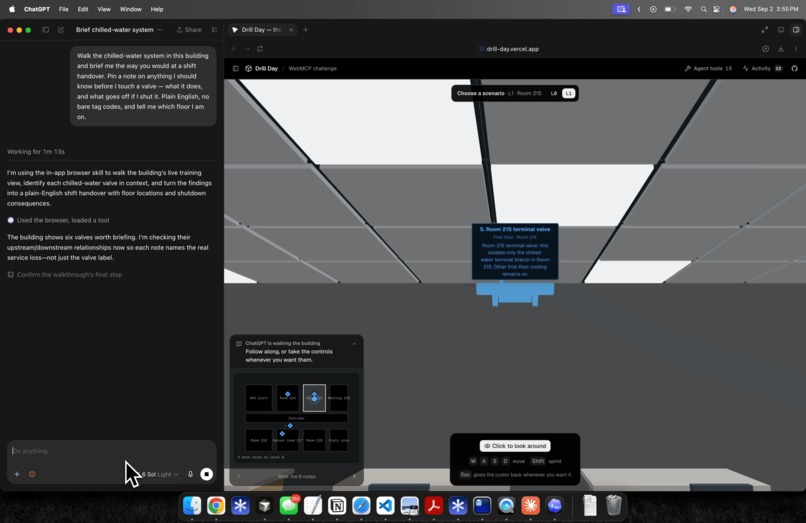Launch Google Chrome from the Dock

click(x=216, y=506)
